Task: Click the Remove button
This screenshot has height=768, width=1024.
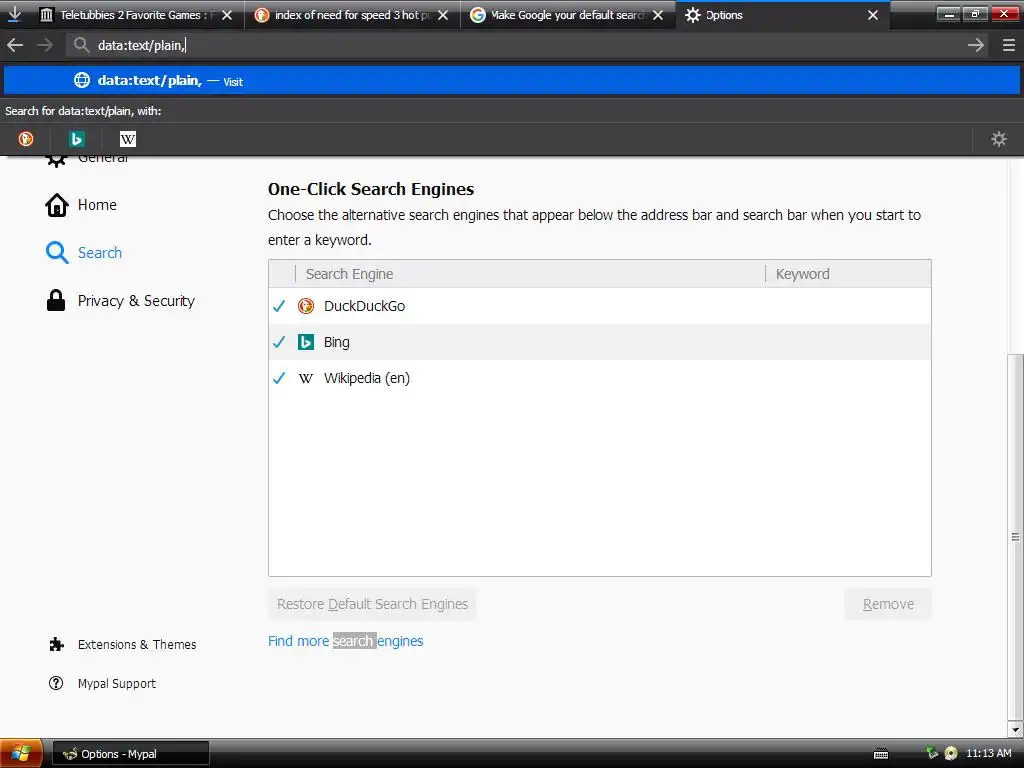Action: tap(888, 604)
